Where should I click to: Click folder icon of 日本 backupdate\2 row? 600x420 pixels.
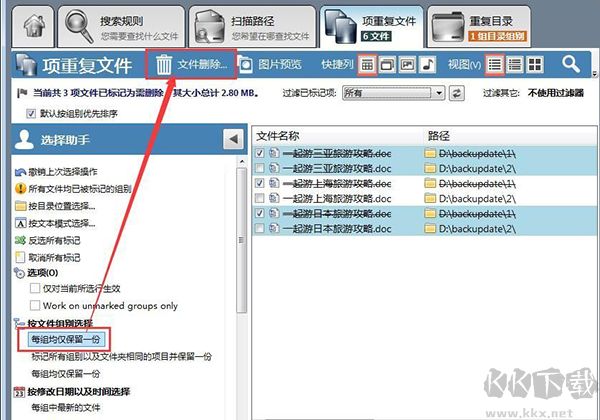tap(430, 229)
